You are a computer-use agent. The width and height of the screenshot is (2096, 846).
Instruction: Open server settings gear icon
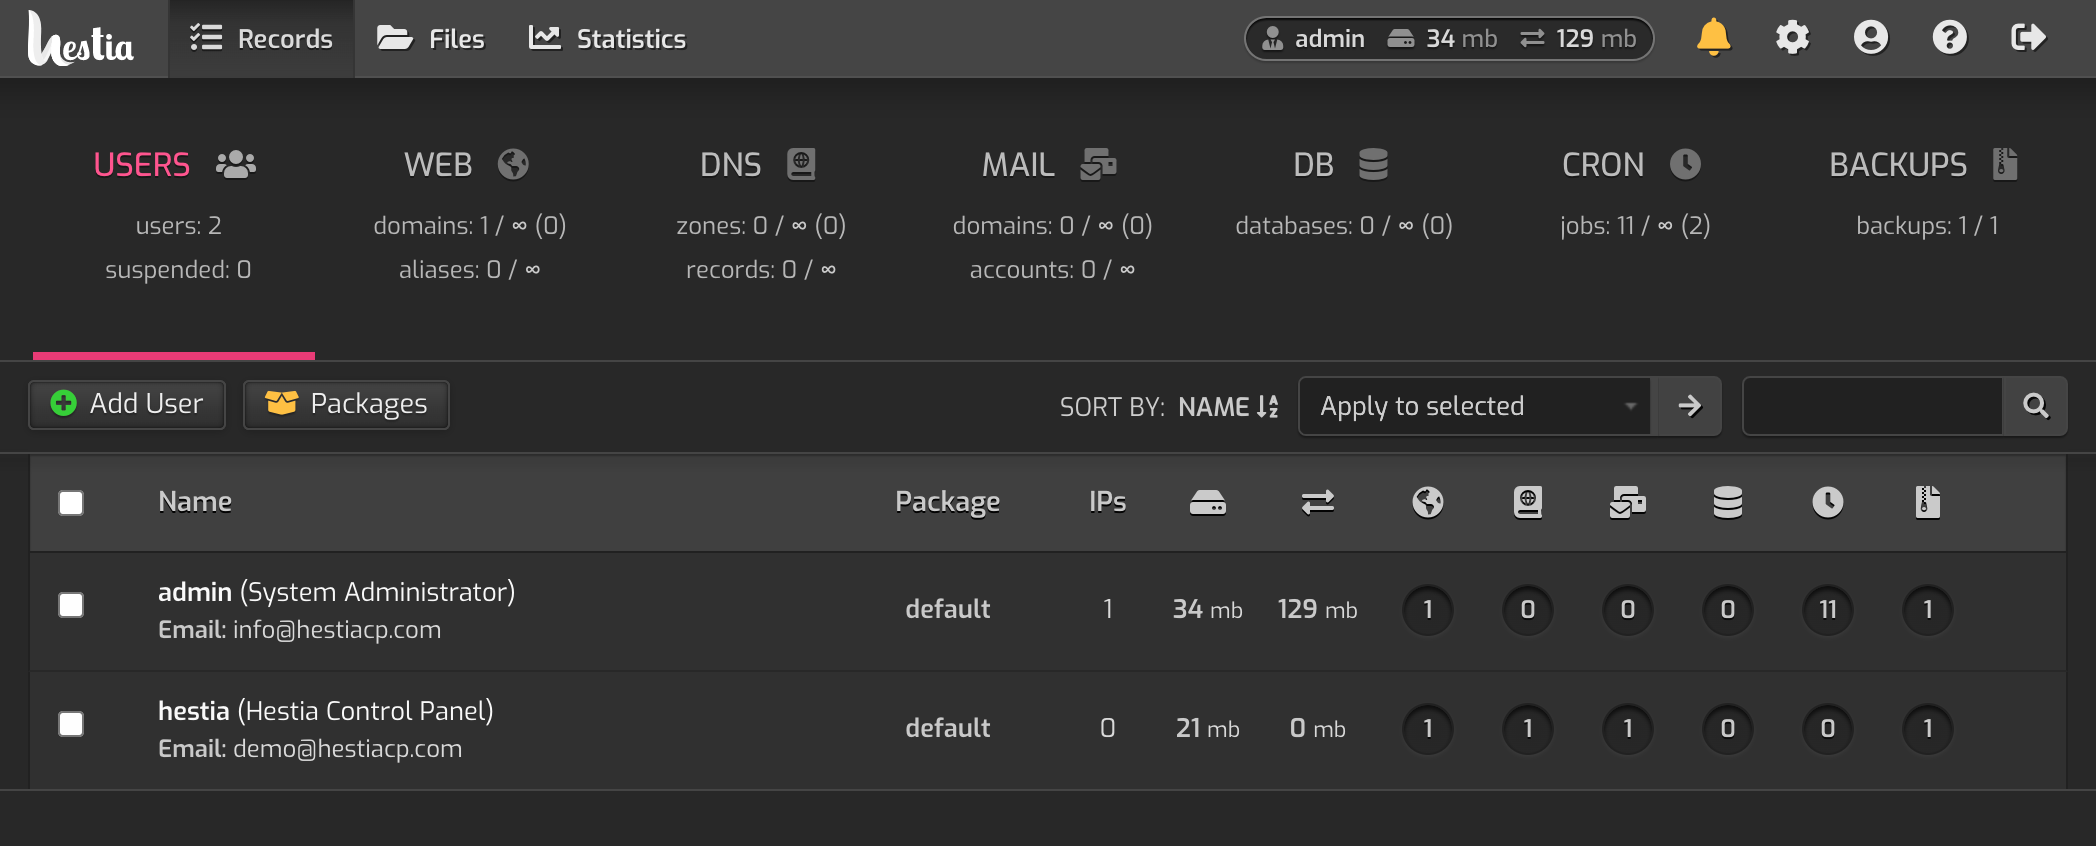1792,38
